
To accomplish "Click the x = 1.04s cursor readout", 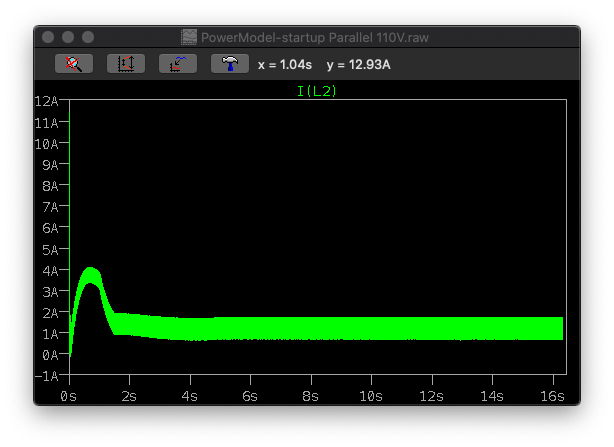I will coord(285,65).
